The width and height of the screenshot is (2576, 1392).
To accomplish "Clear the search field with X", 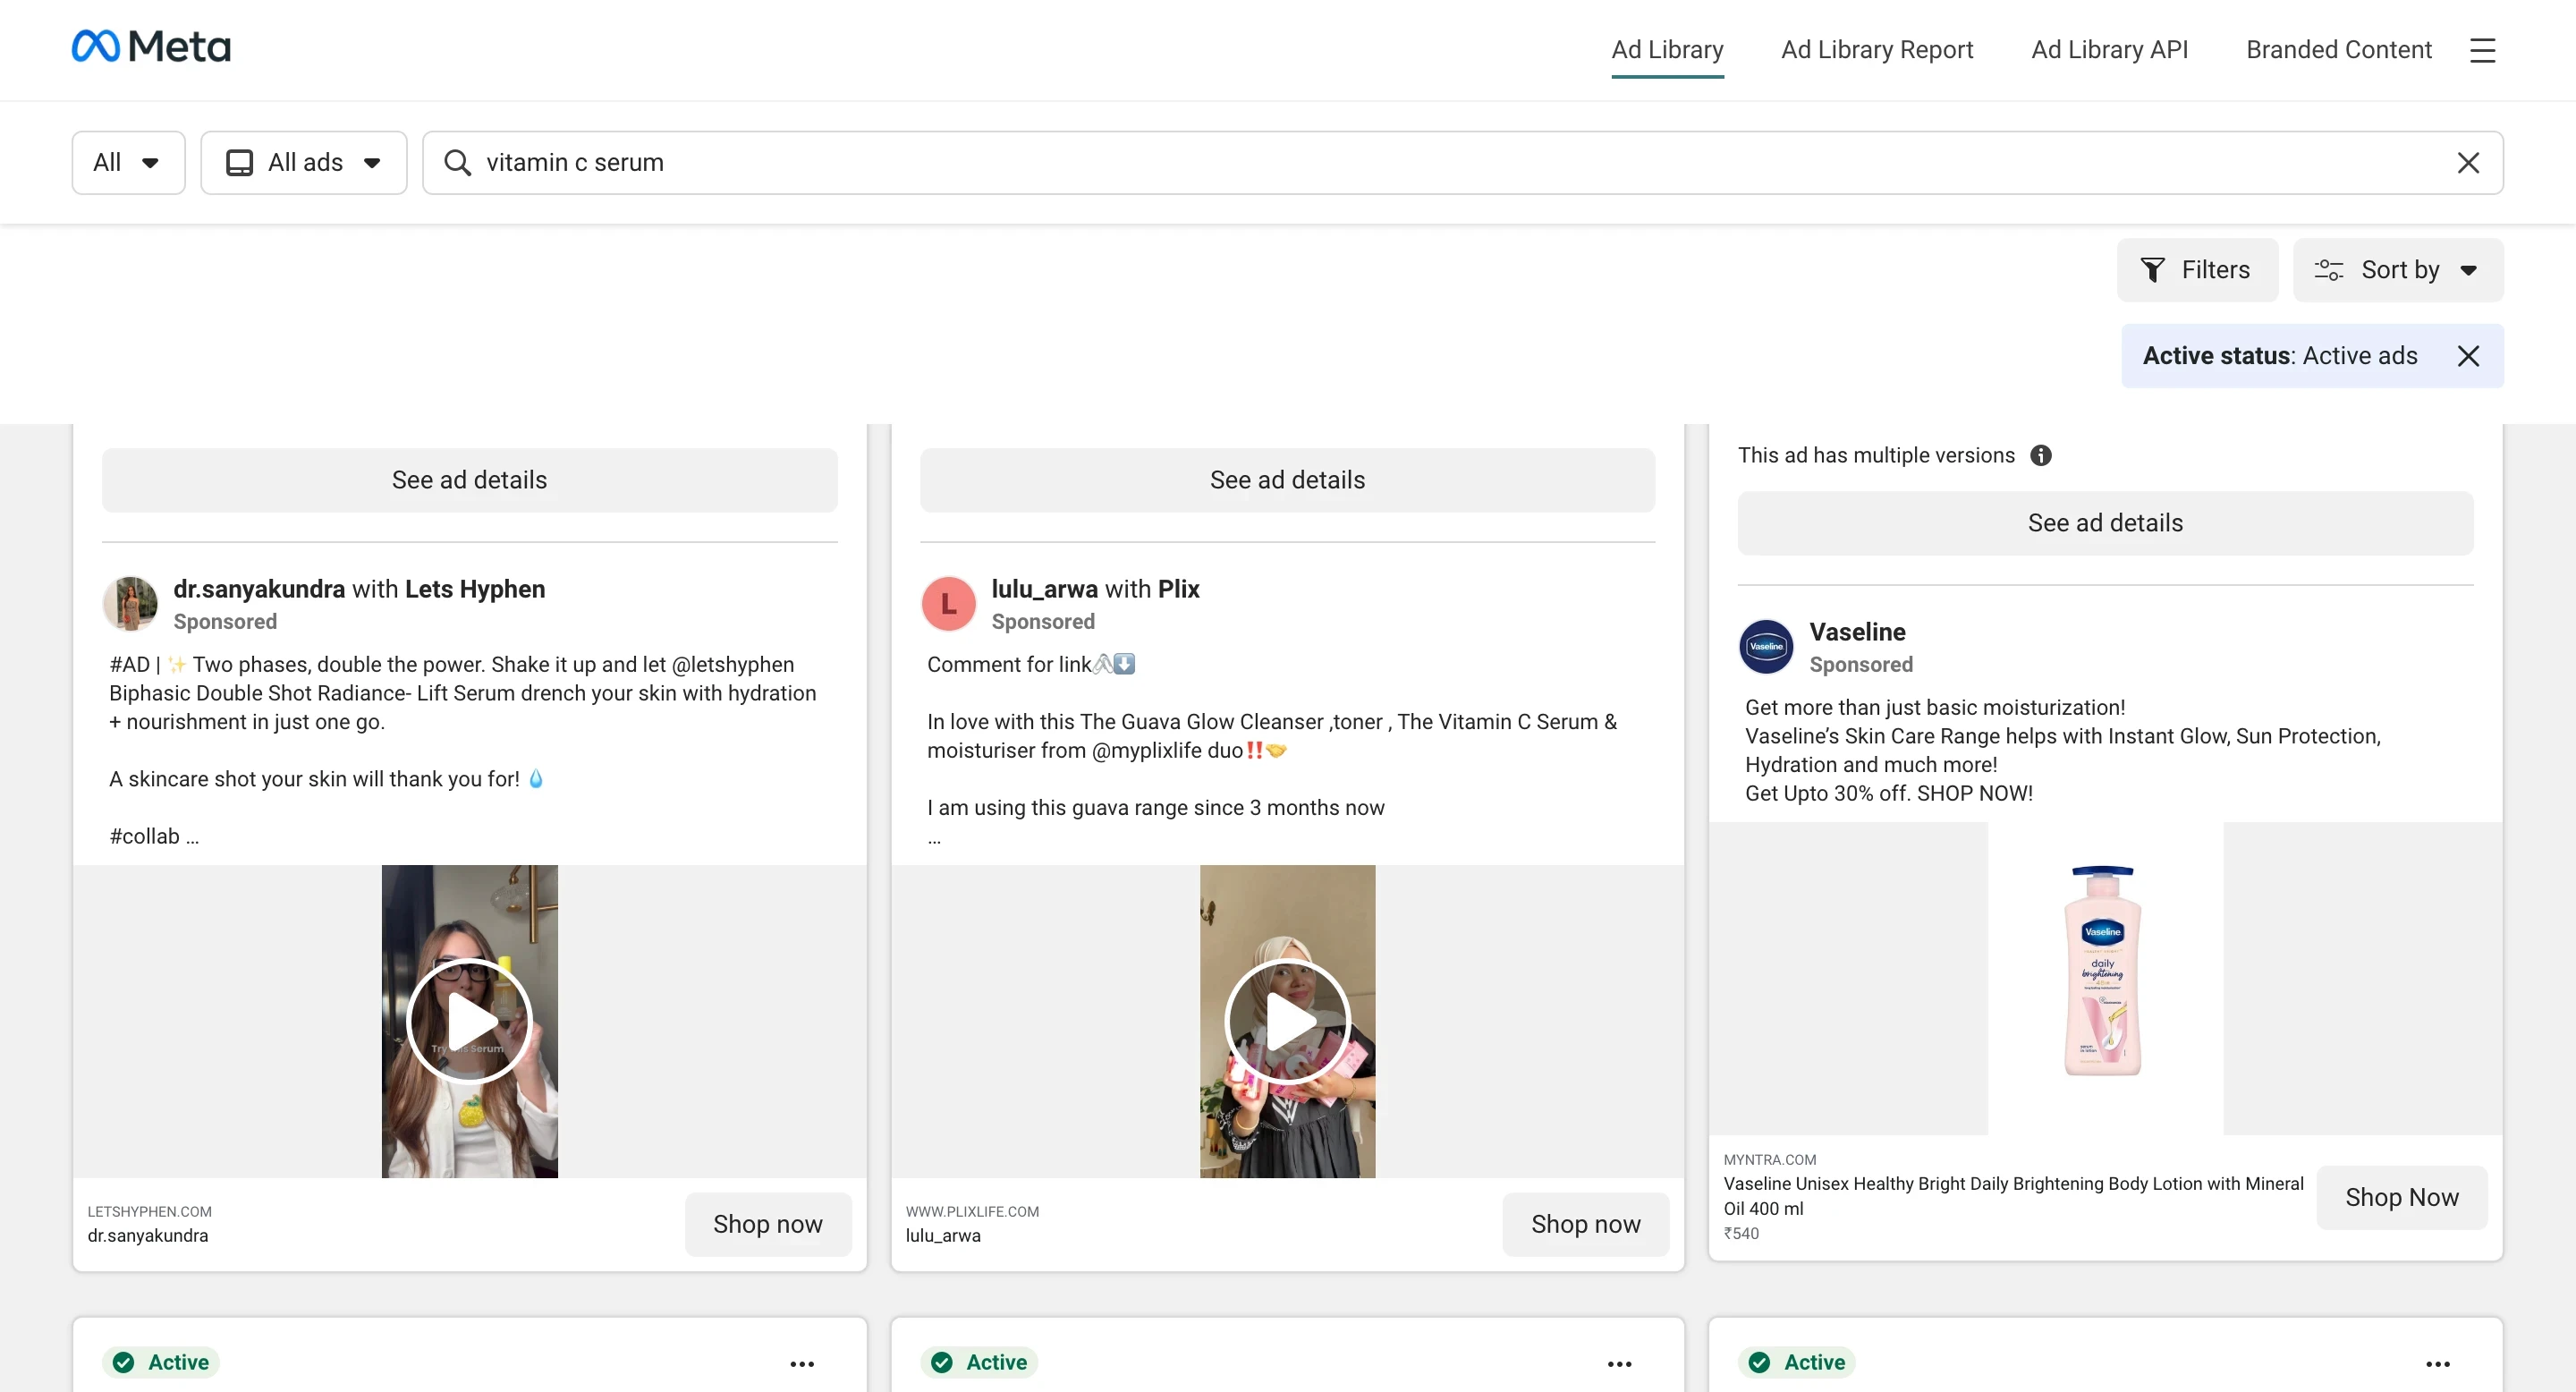I will pos(2467,163).
